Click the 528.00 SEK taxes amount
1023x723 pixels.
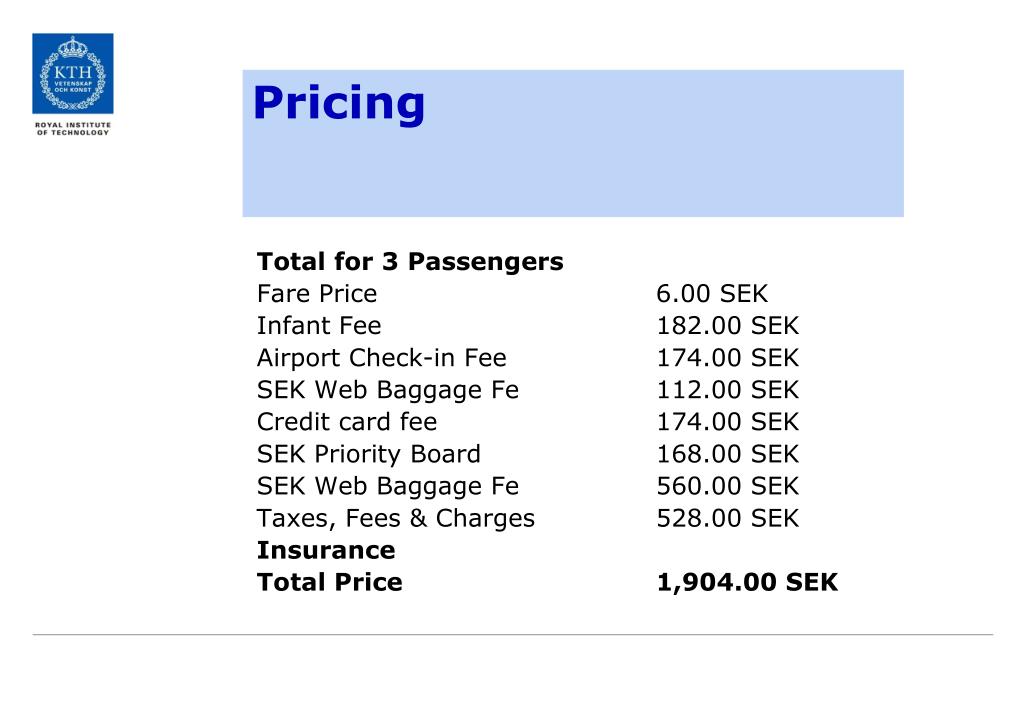coord(727,517)
